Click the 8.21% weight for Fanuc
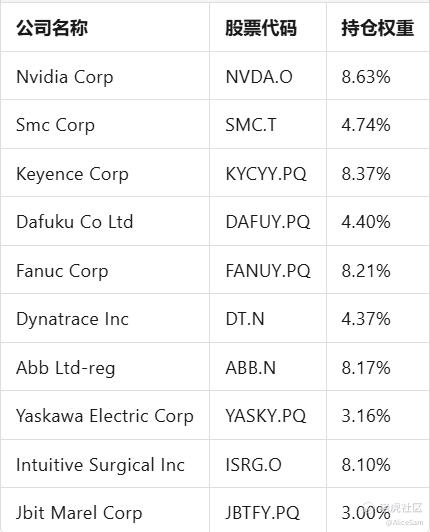Image resolution: width=430 pixels, height=532 pixels. pos(366,271)
